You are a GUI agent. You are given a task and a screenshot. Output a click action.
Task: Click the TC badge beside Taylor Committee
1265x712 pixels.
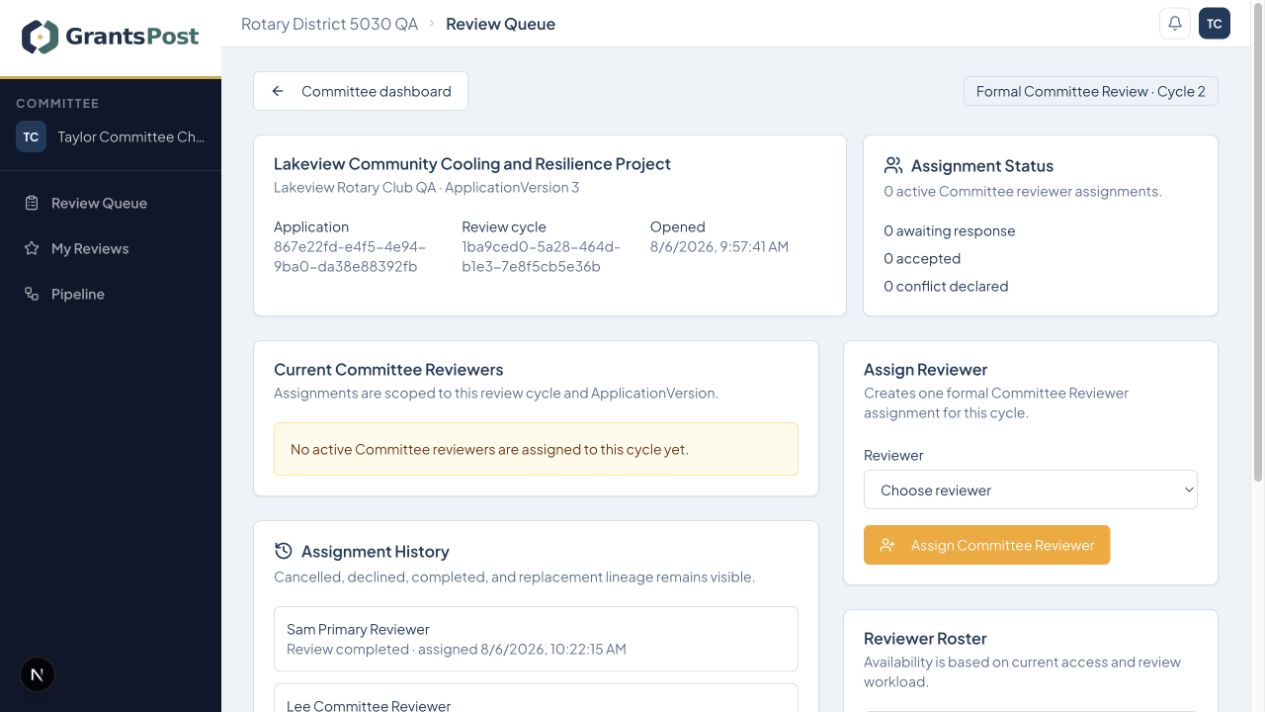pyautogui.click(x=31, y=137)
